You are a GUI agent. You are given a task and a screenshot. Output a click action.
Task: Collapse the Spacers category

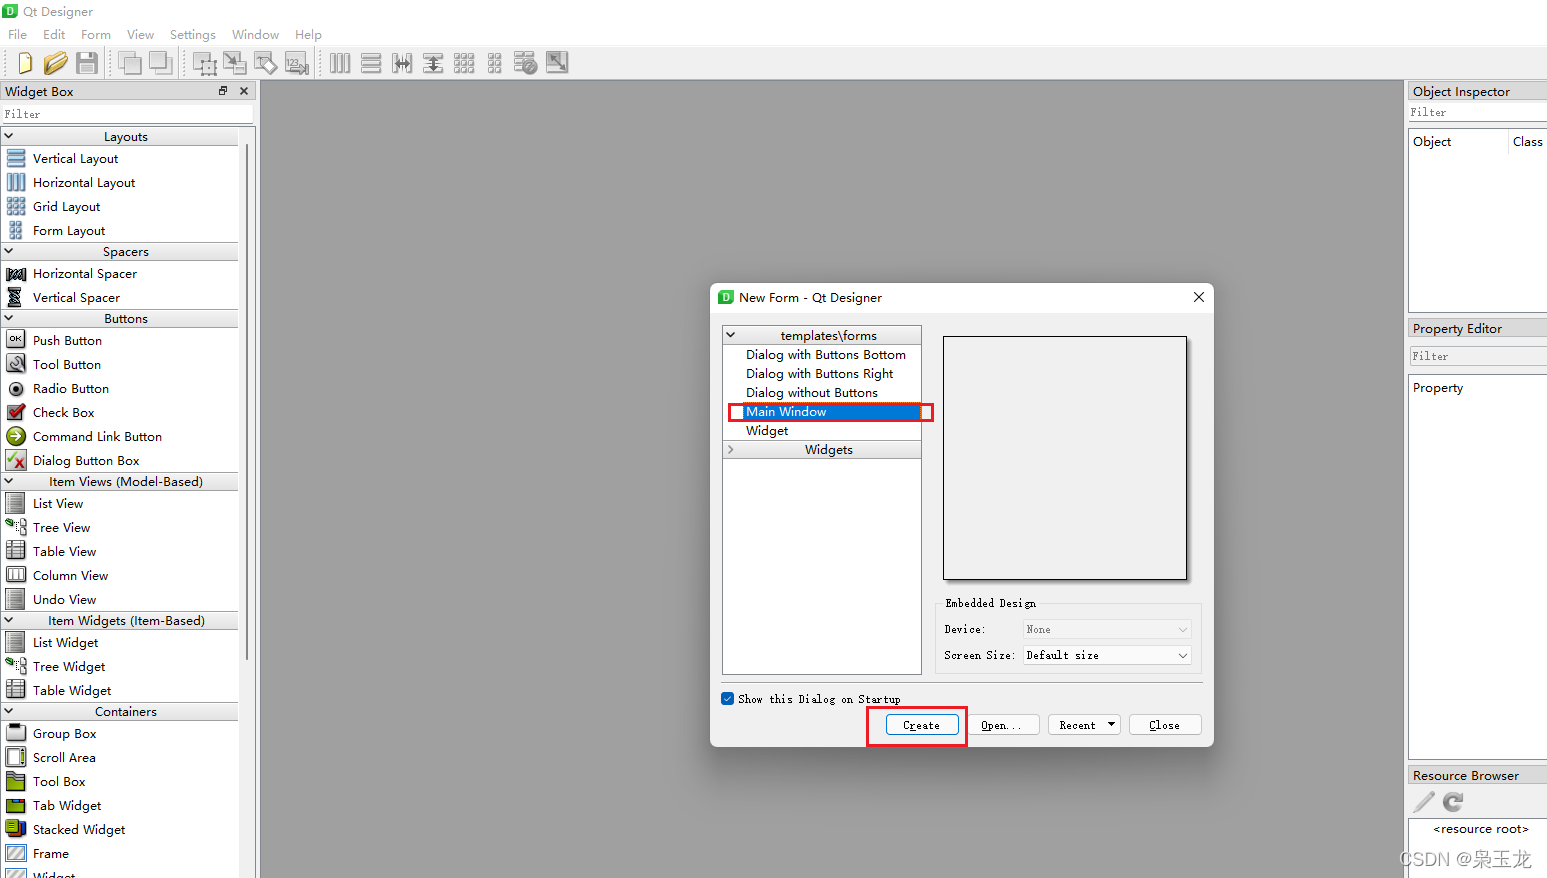9,252
